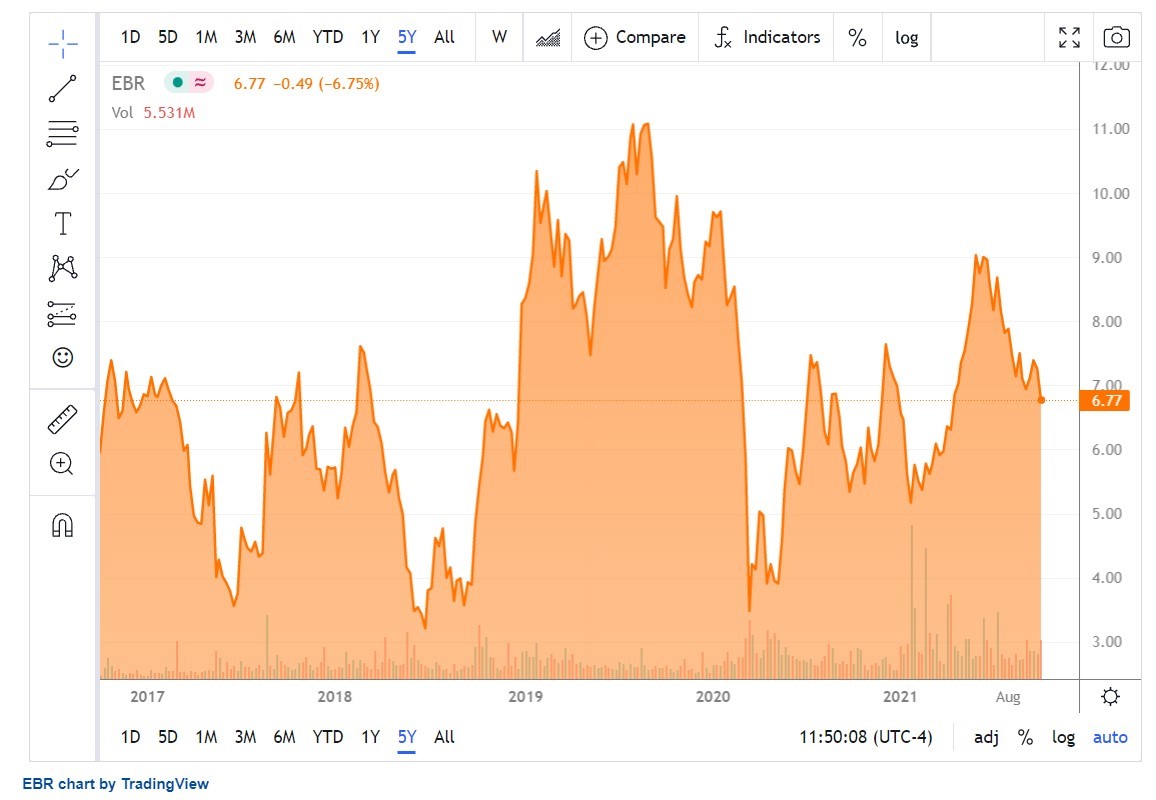Toggle percent scale in top toolbar
The height and width of the screenshot is (800, 1156).
click(857, 38)
